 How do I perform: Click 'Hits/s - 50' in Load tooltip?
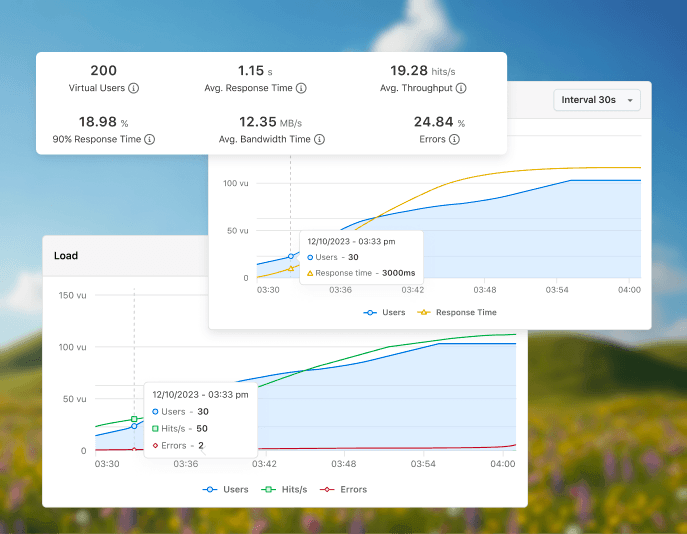[180, 428]
